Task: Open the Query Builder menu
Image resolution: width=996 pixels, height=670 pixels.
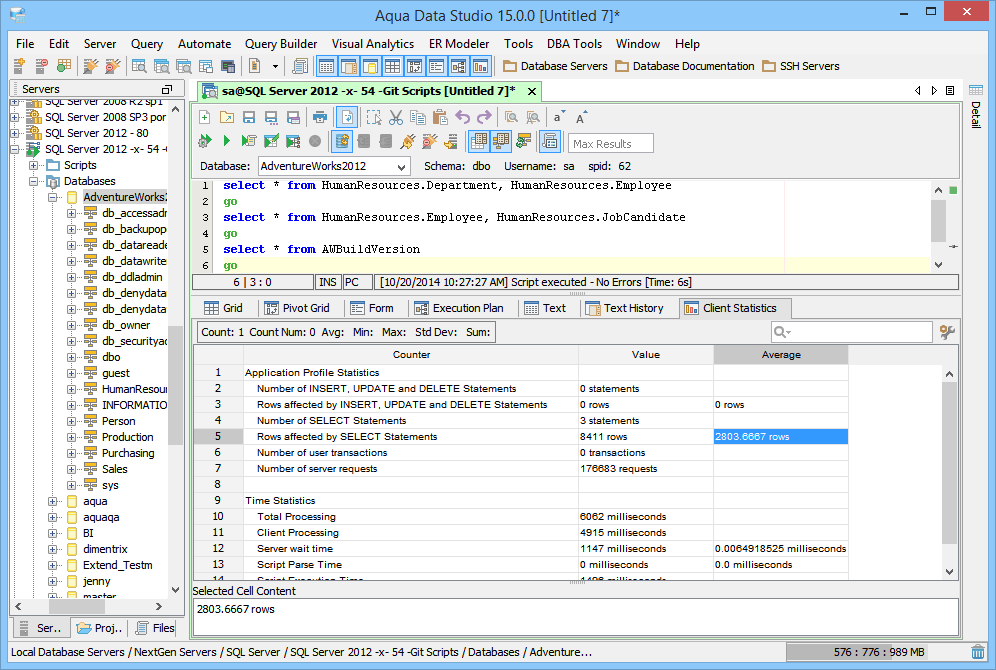Action: coord(281,44)
